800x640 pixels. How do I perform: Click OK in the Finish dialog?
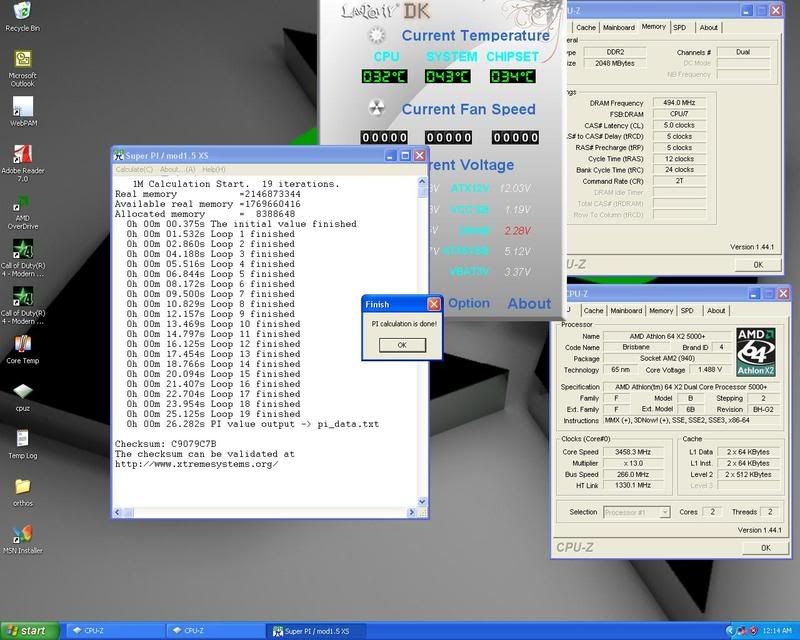click(x=401, y=344)
